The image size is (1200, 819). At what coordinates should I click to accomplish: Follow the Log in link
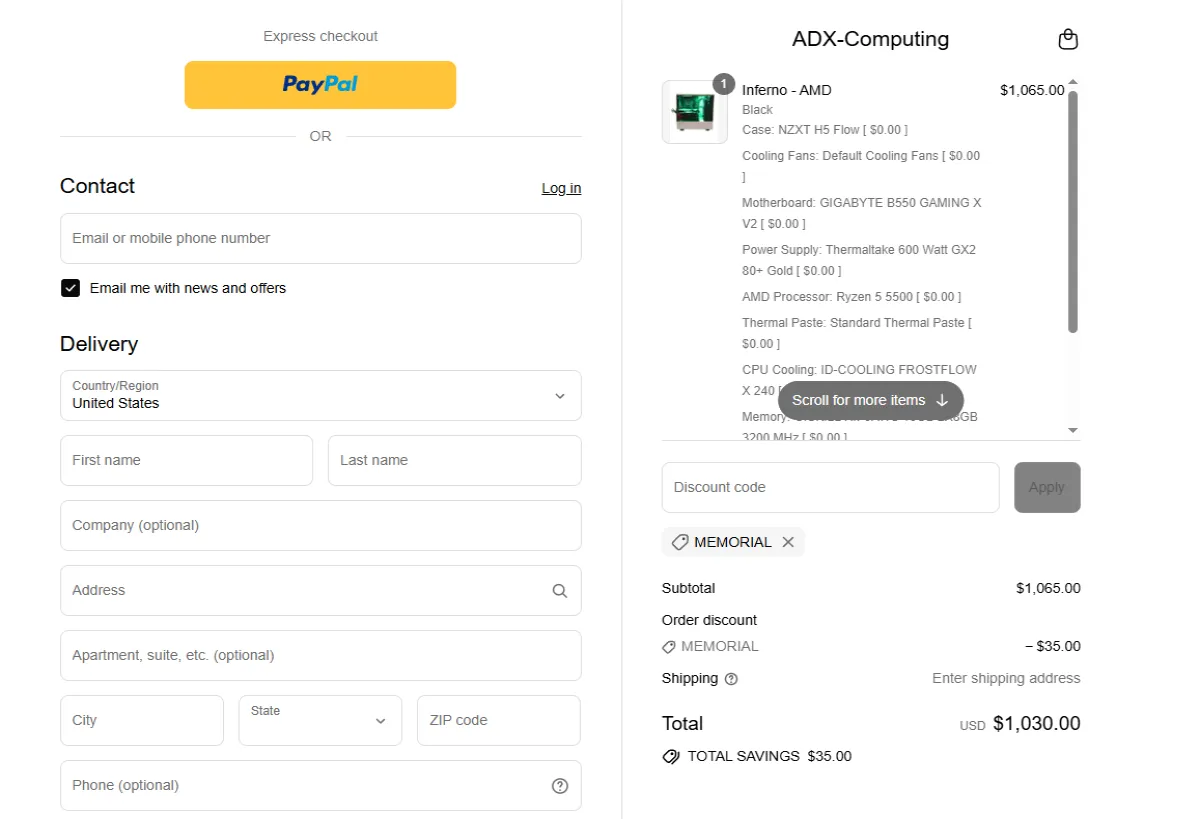pos(561,188)
